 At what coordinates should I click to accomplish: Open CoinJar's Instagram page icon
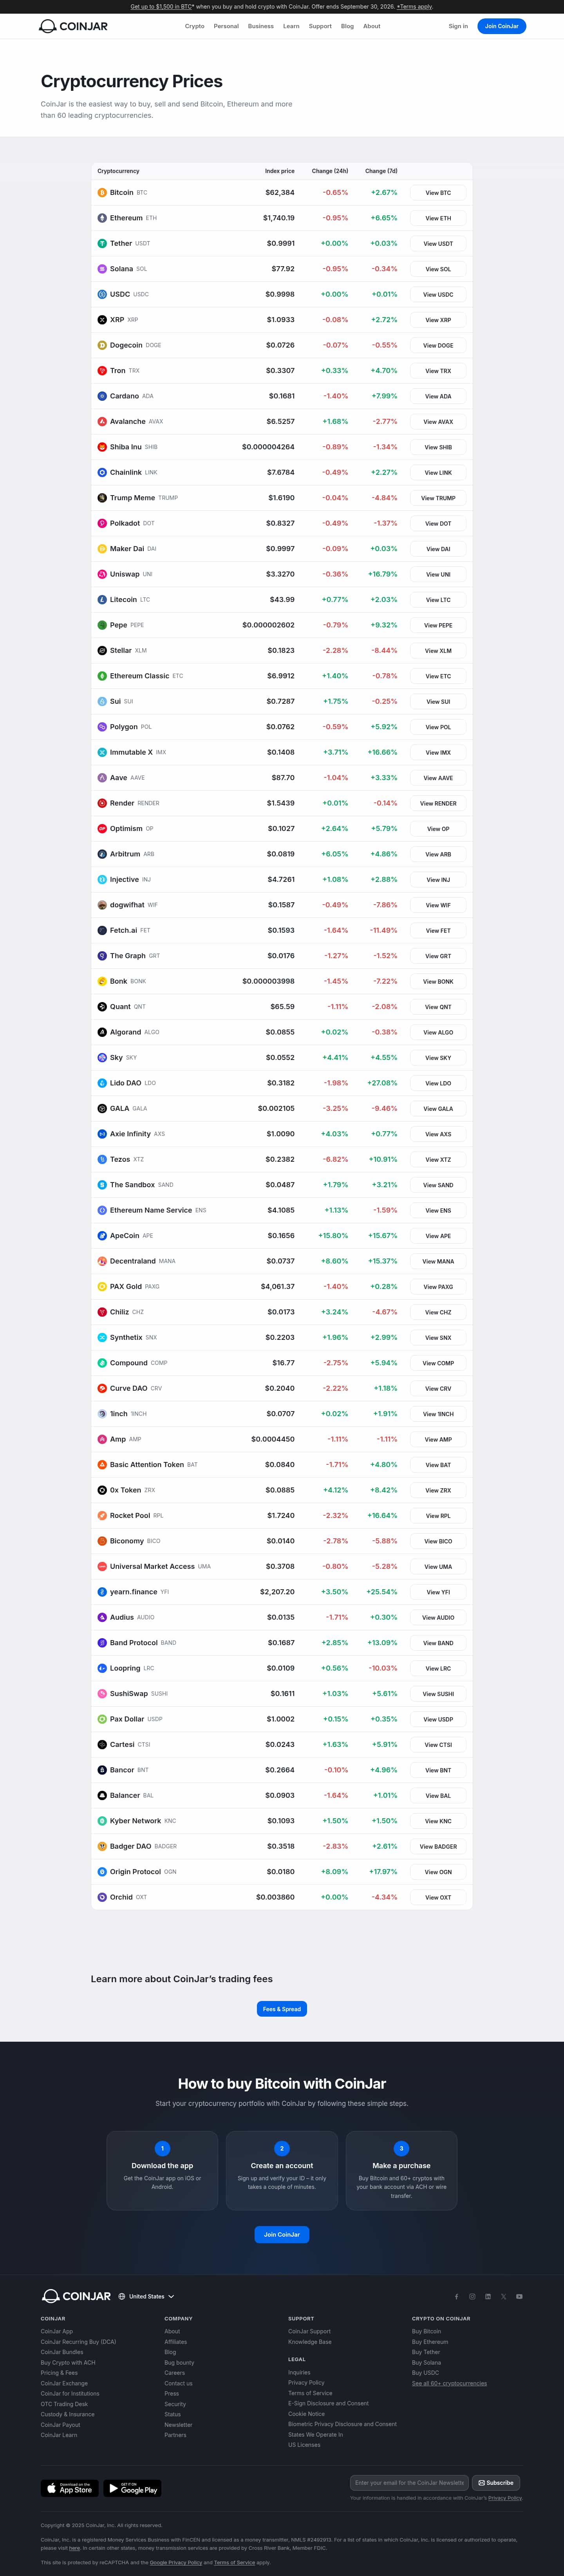click(x=472, y=2296)
